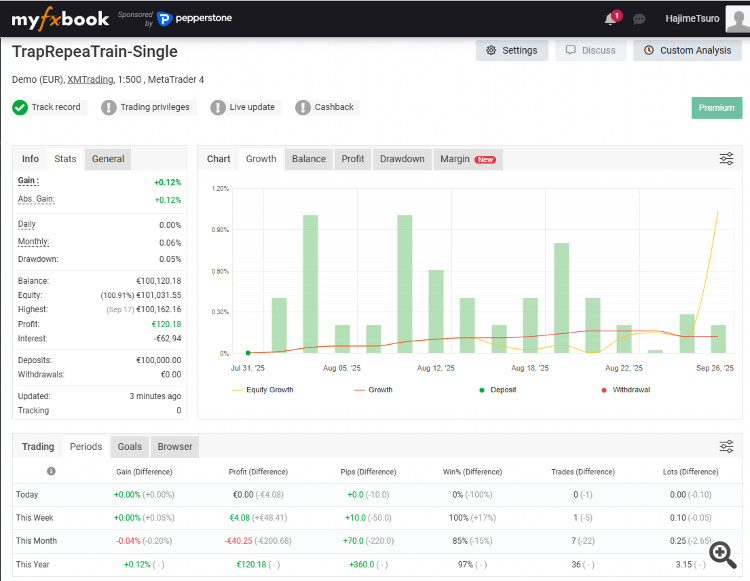The image size is (750, 581).
Task: Click the Today row label
Action: coord(27,494)
